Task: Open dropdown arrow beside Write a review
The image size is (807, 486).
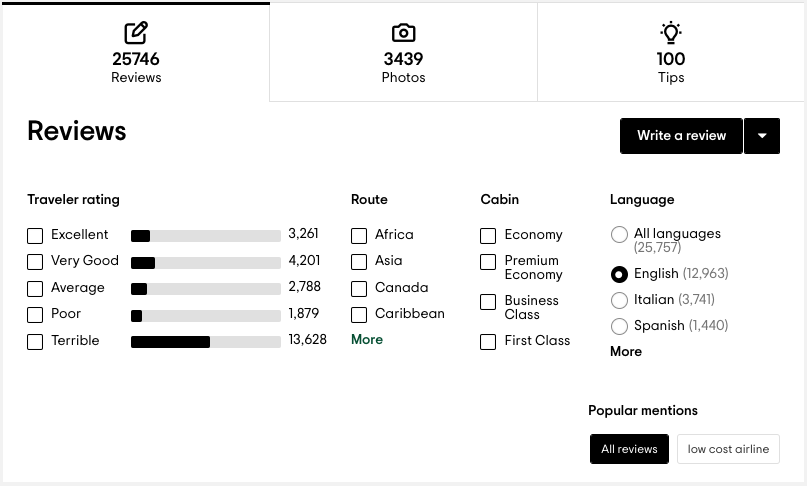Action: (x=762, y=136)
